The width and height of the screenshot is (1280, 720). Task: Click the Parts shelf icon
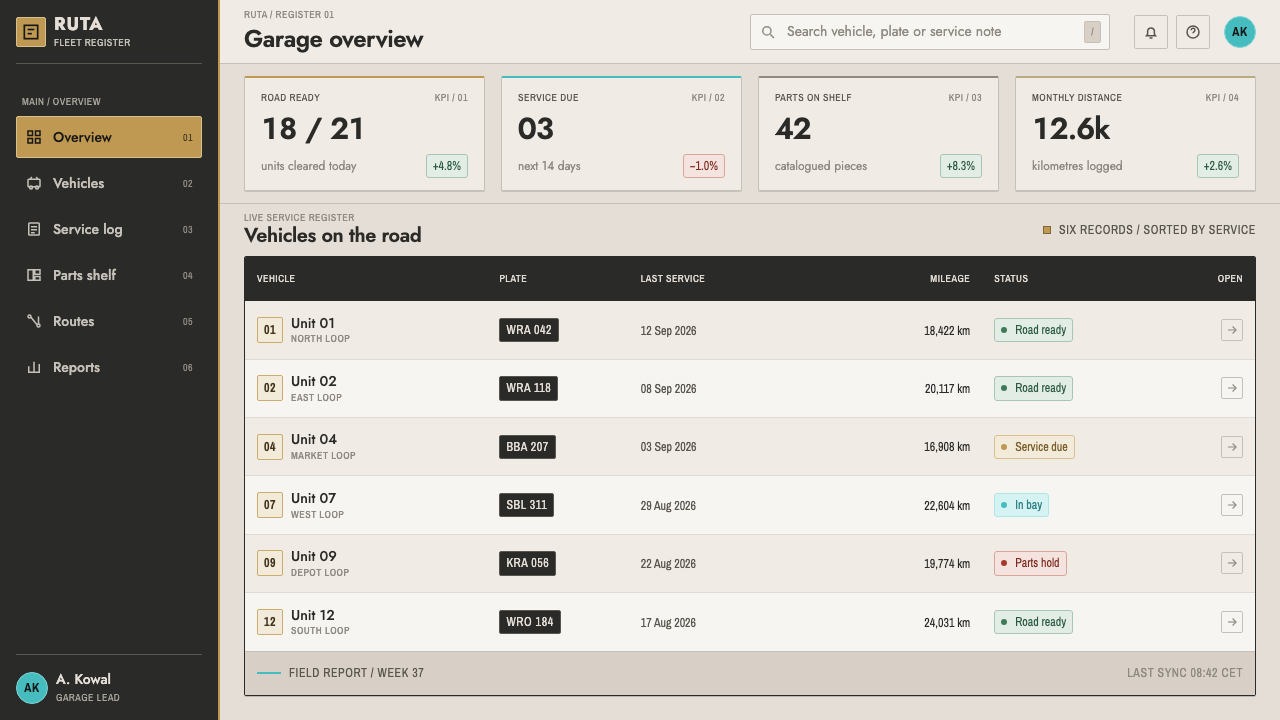pos(34,275)
